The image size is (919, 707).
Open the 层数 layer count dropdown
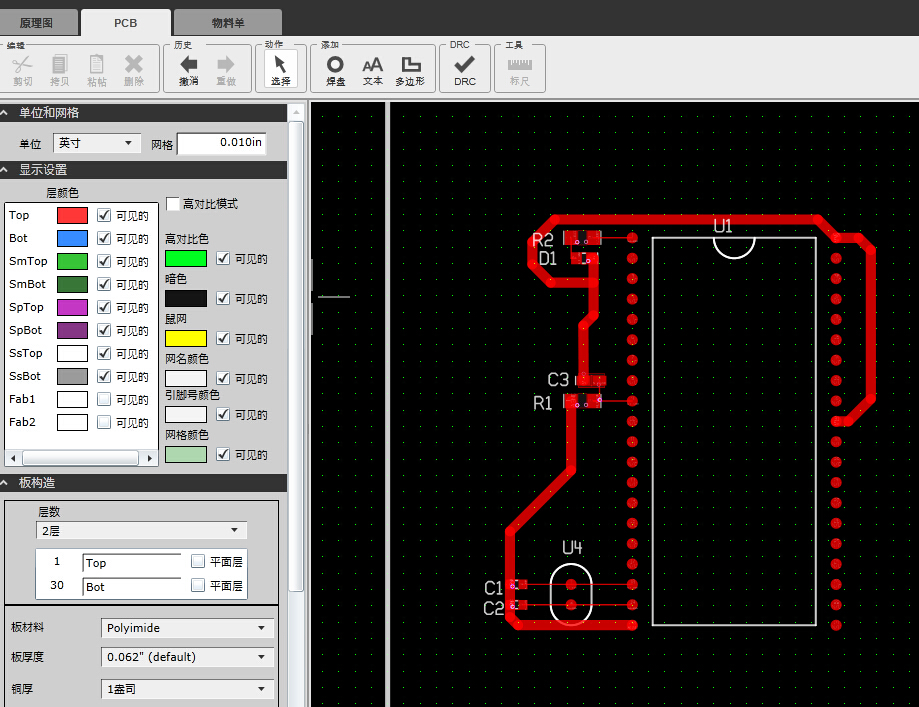pos(141,531)
